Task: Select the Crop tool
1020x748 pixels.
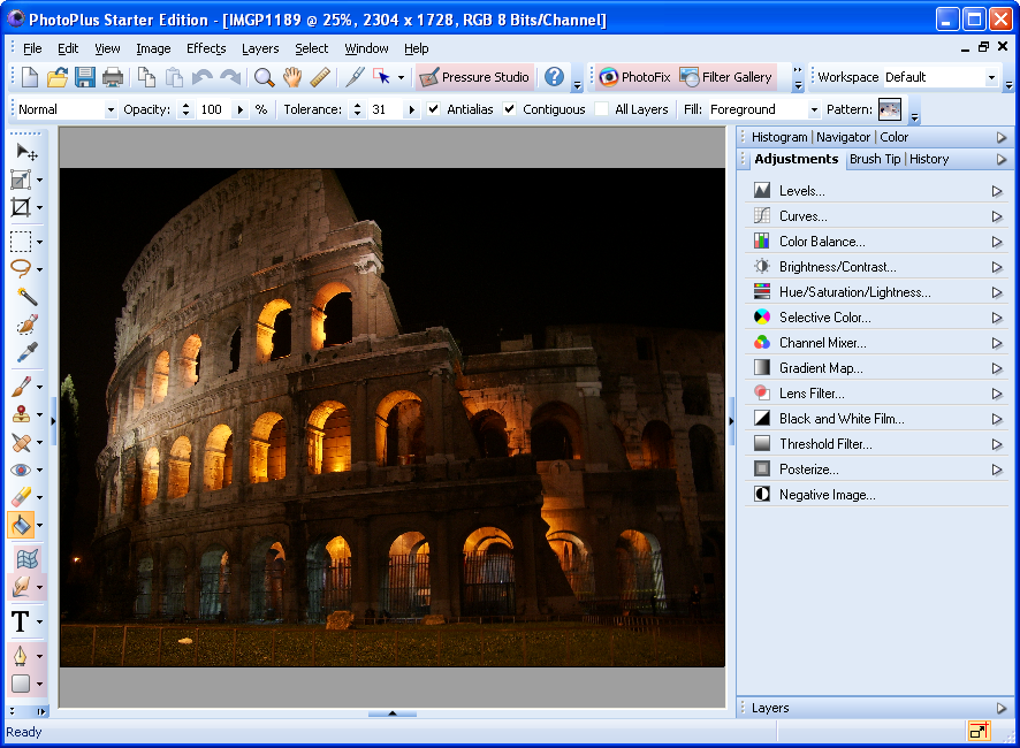Action: (x=21, y=207)
